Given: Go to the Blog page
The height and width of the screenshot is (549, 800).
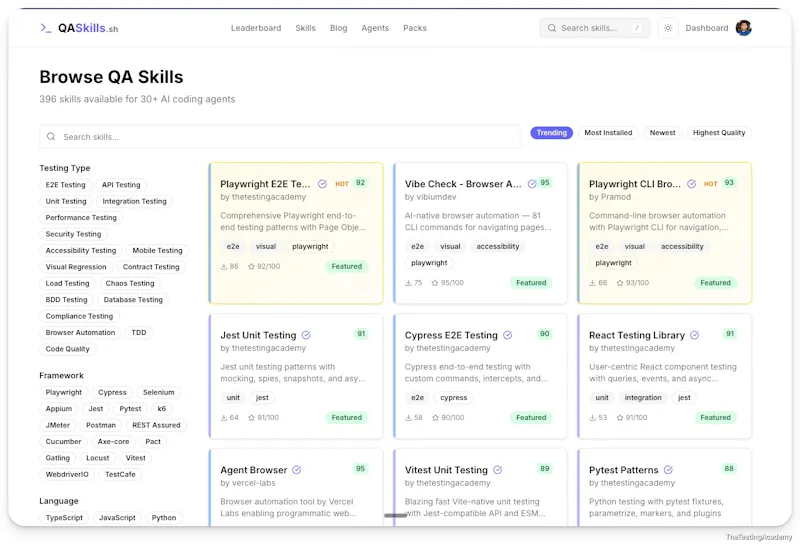Looking at the screenshot, I should coord(338,28).
